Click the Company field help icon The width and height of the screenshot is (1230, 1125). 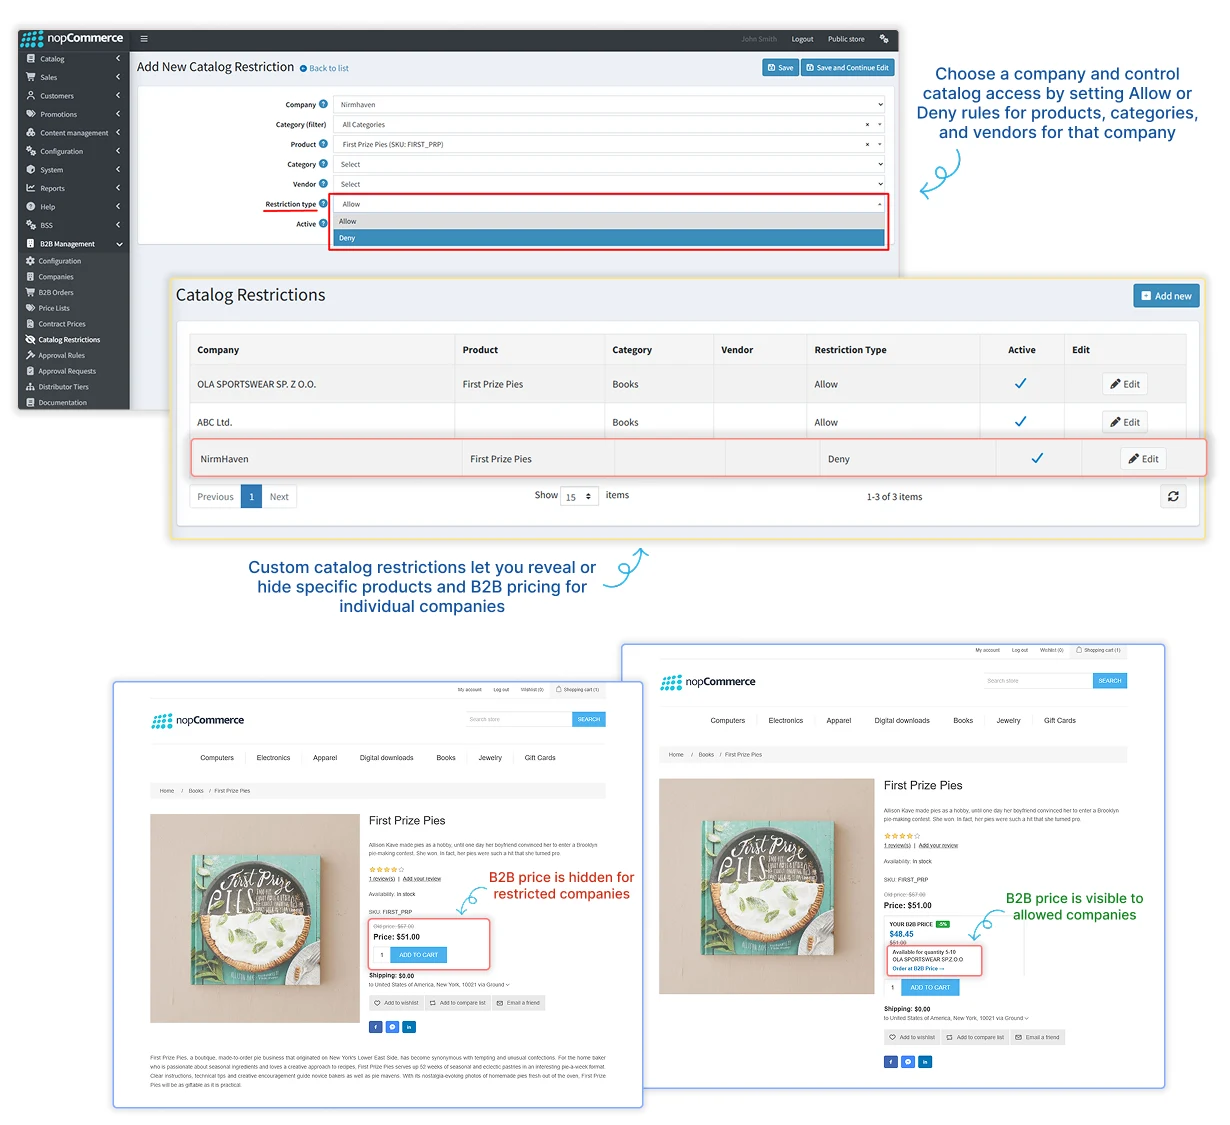click(323, 104)
